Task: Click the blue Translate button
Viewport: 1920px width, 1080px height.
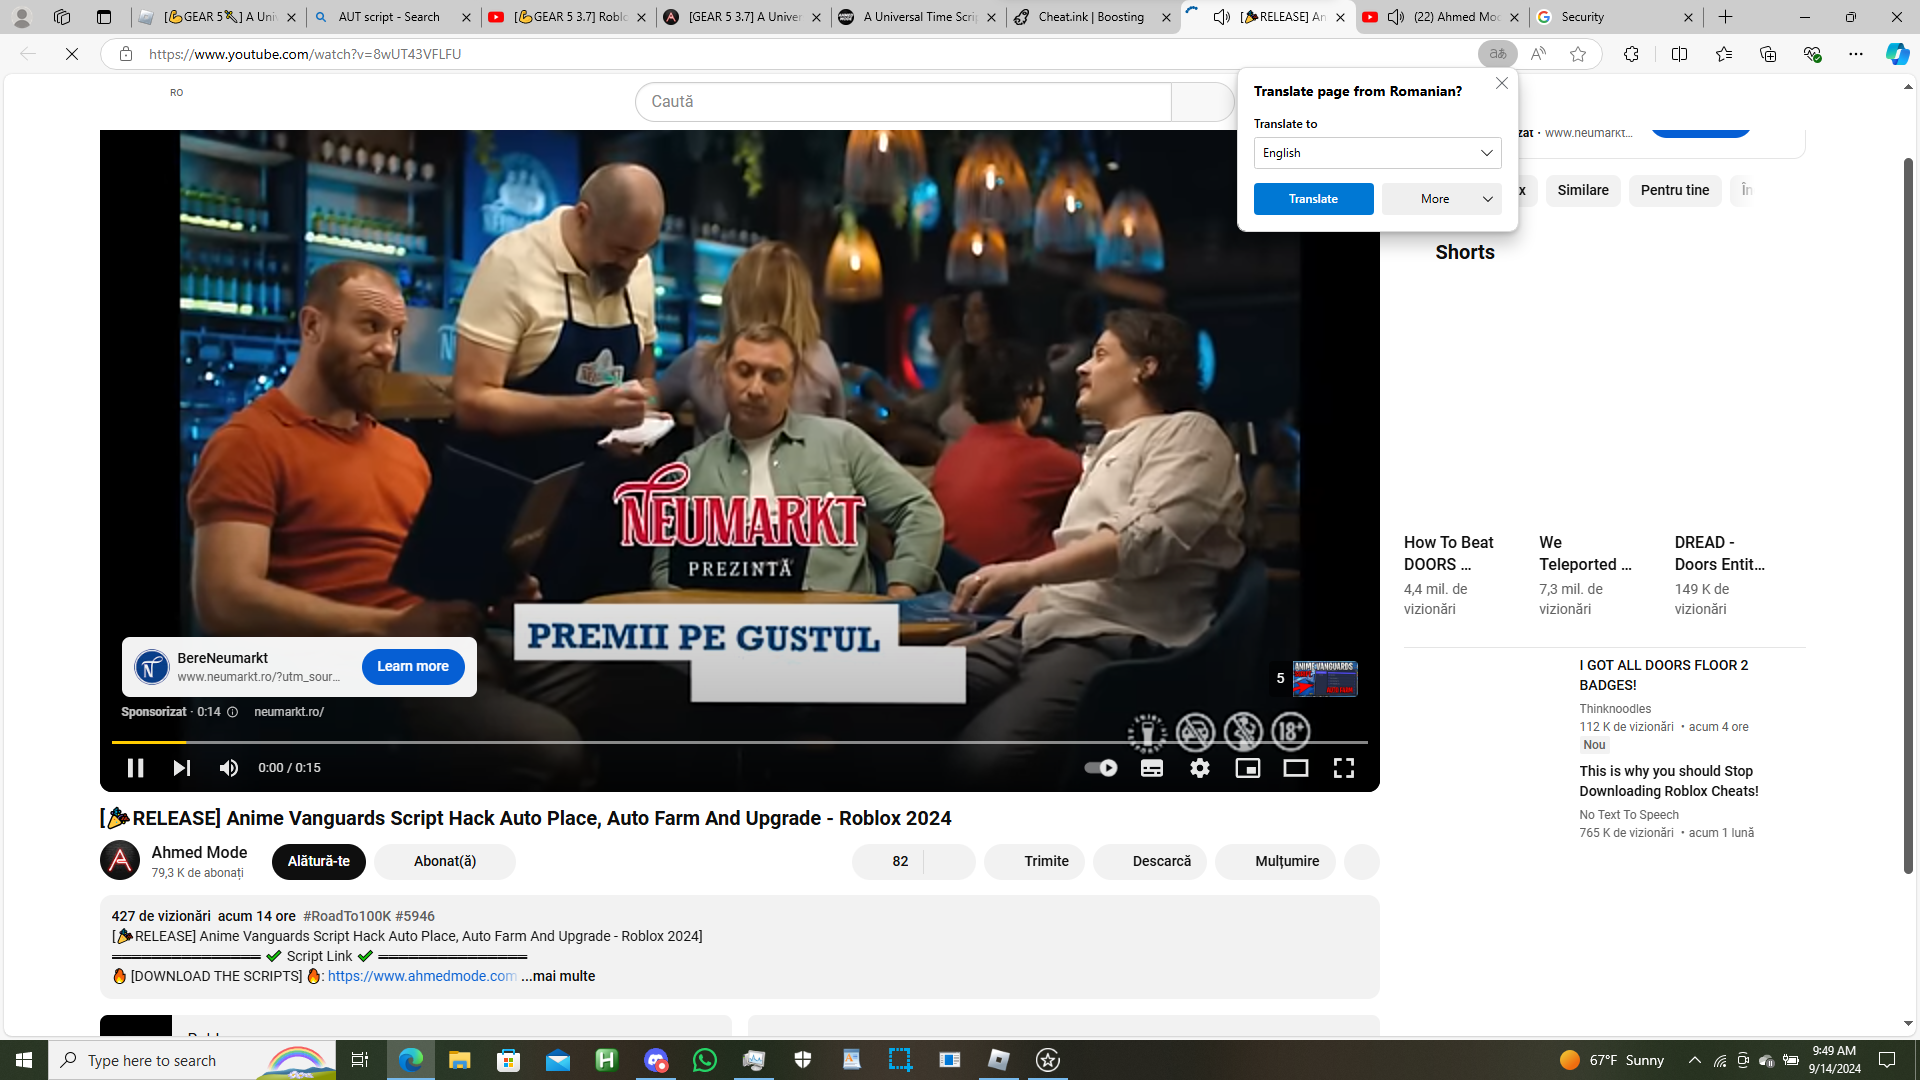Action: tap(1313, 199)
